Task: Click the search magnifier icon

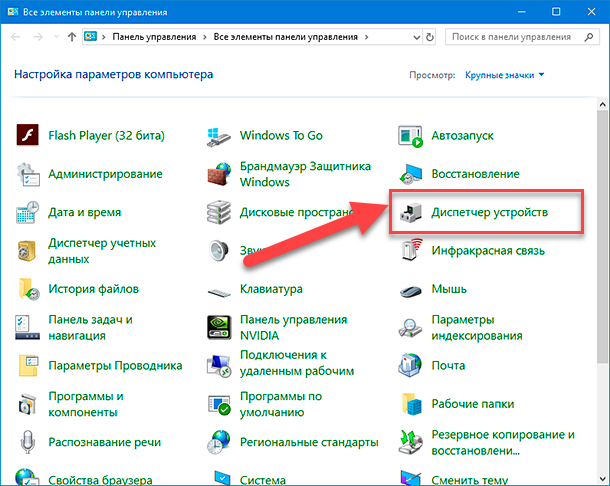Action: click(589, 37)
